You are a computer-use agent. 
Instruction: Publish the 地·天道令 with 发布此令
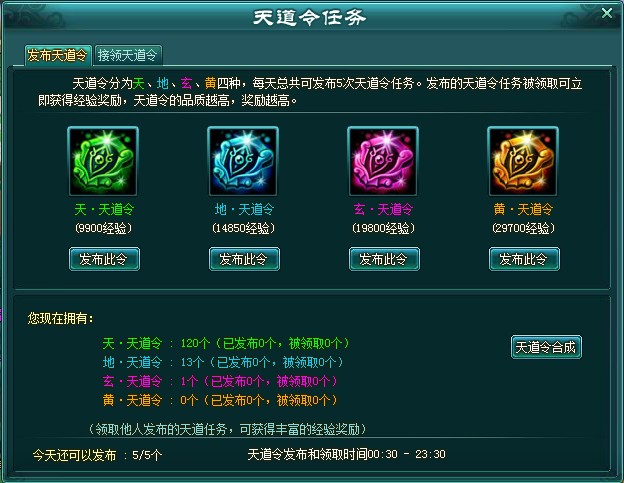[x=244, y=259]
